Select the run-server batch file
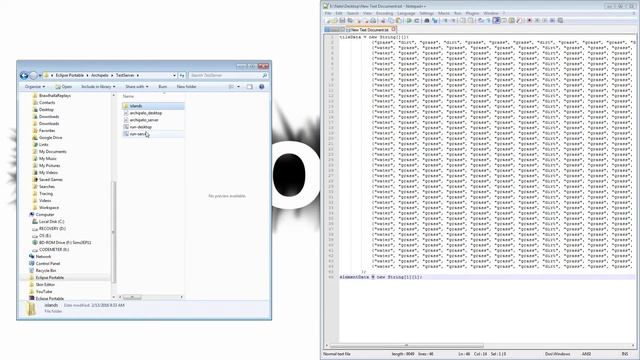640x360 pixels. pyautogui.click(x=153, y=134)
